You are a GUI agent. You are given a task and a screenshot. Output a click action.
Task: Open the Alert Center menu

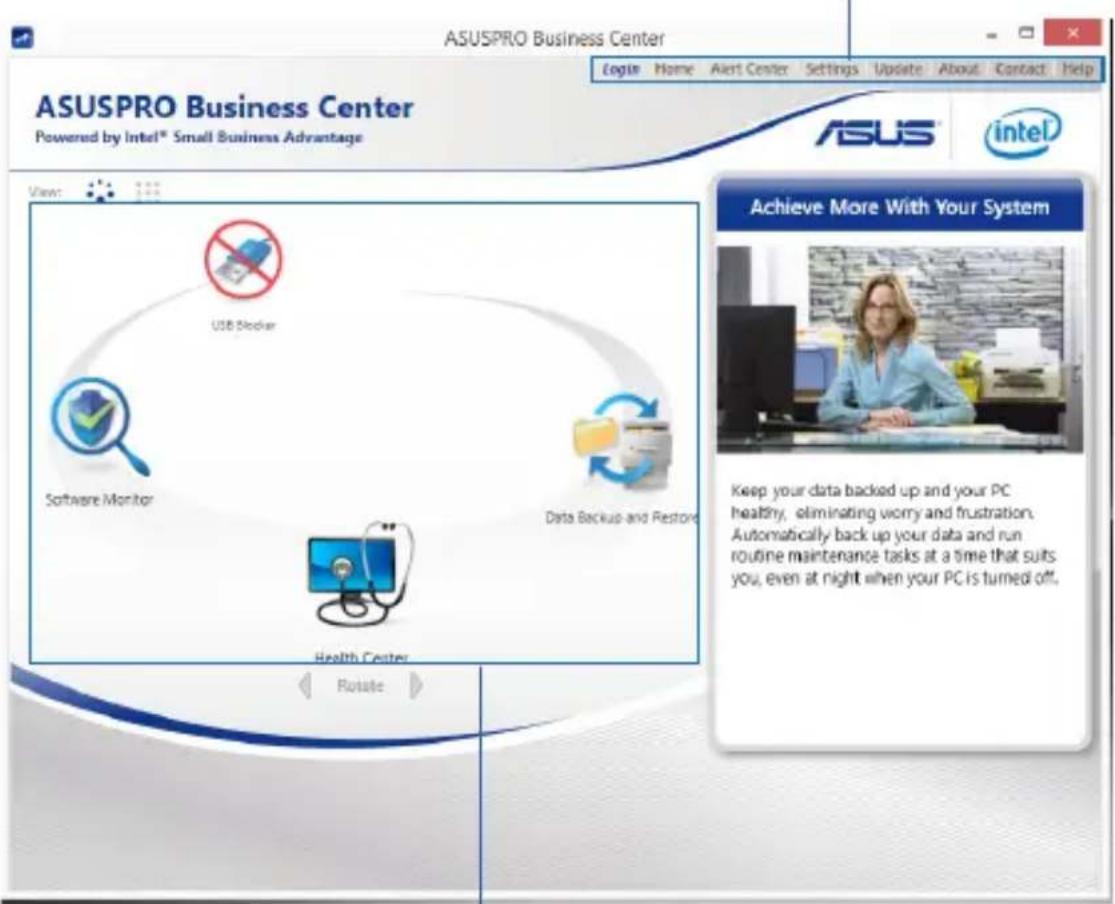click(x=749, y=69)
